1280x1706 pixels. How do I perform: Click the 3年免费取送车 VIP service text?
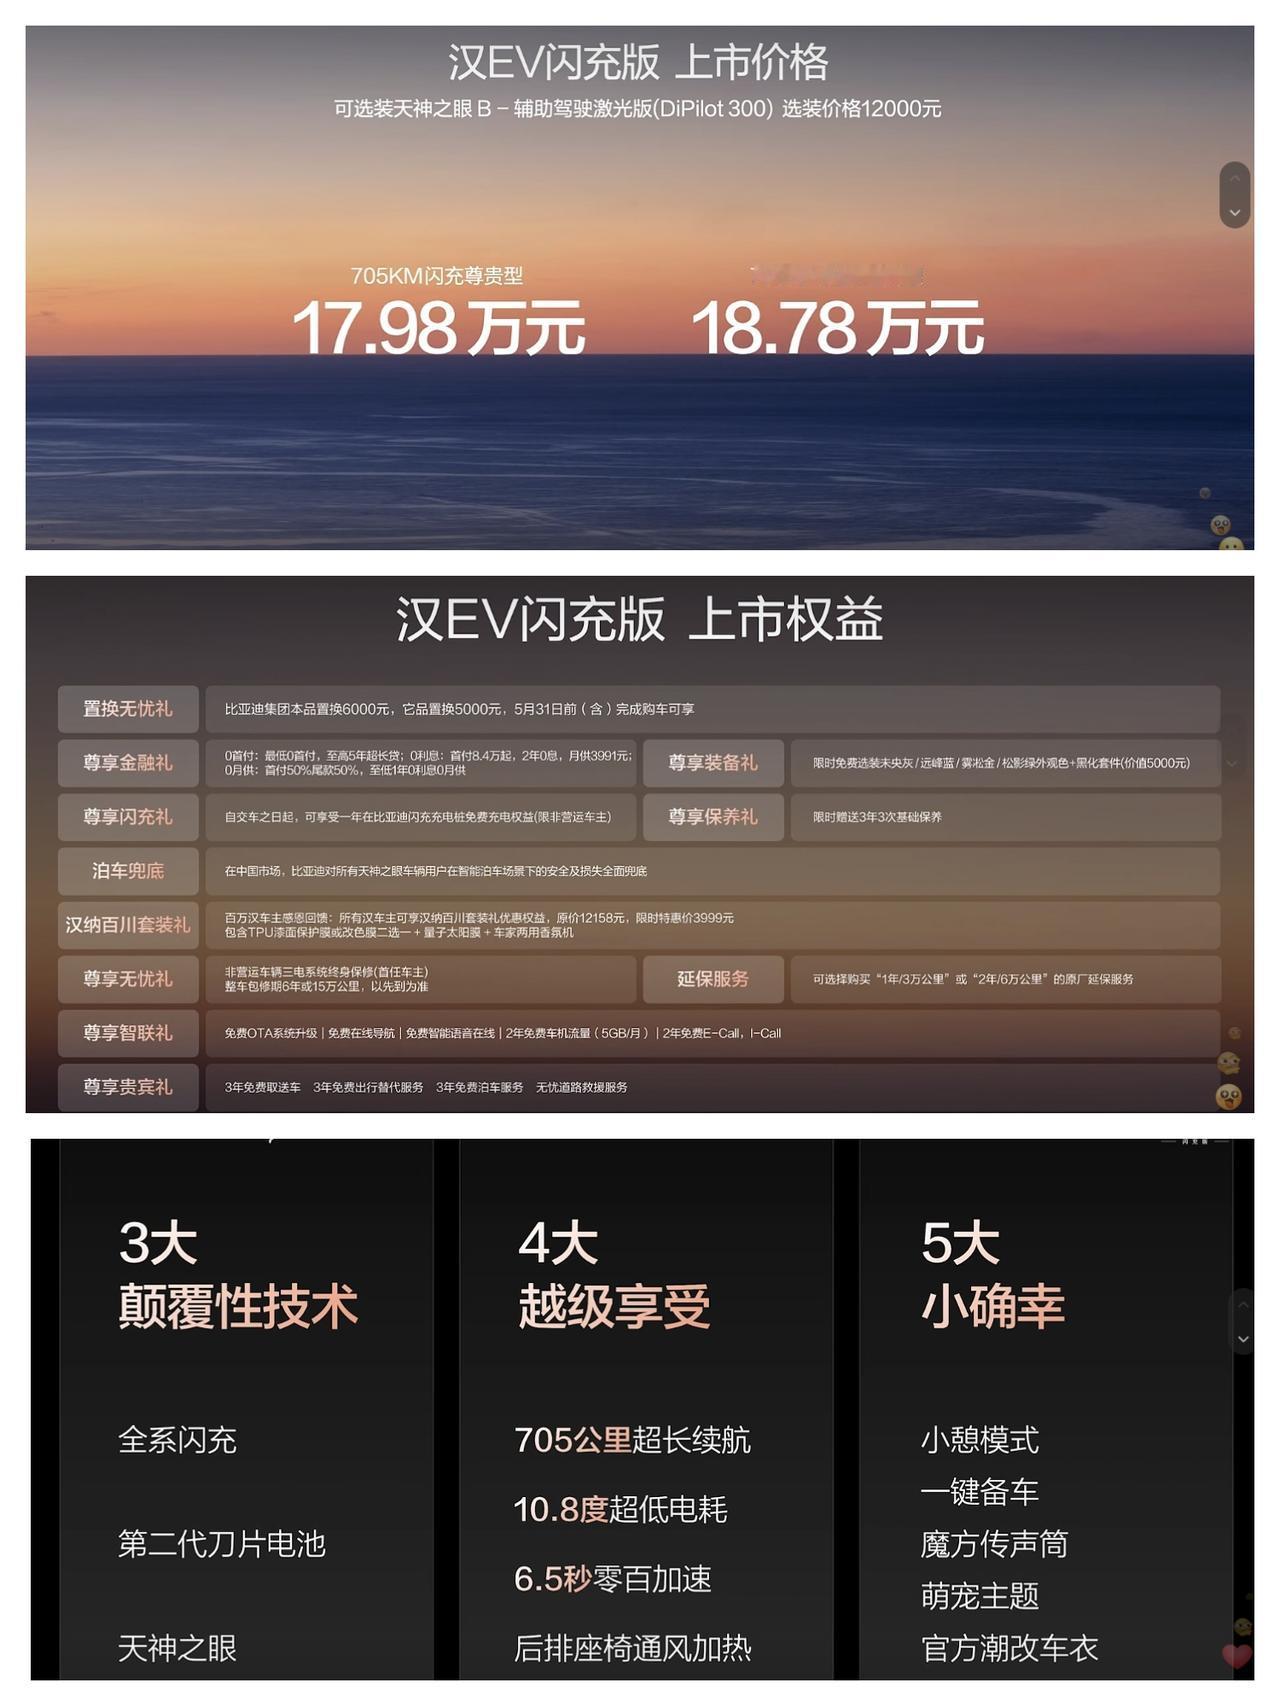[x=426, y=1087]
